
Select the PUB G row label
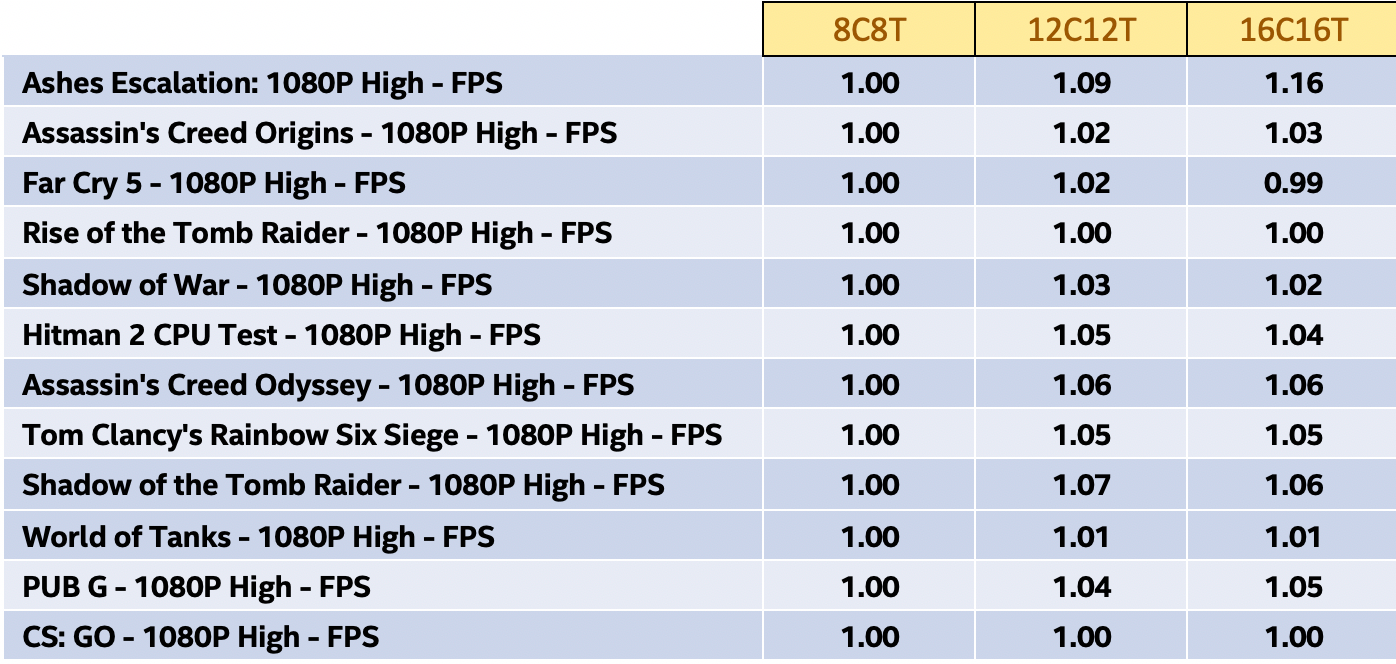pos(196,587)
